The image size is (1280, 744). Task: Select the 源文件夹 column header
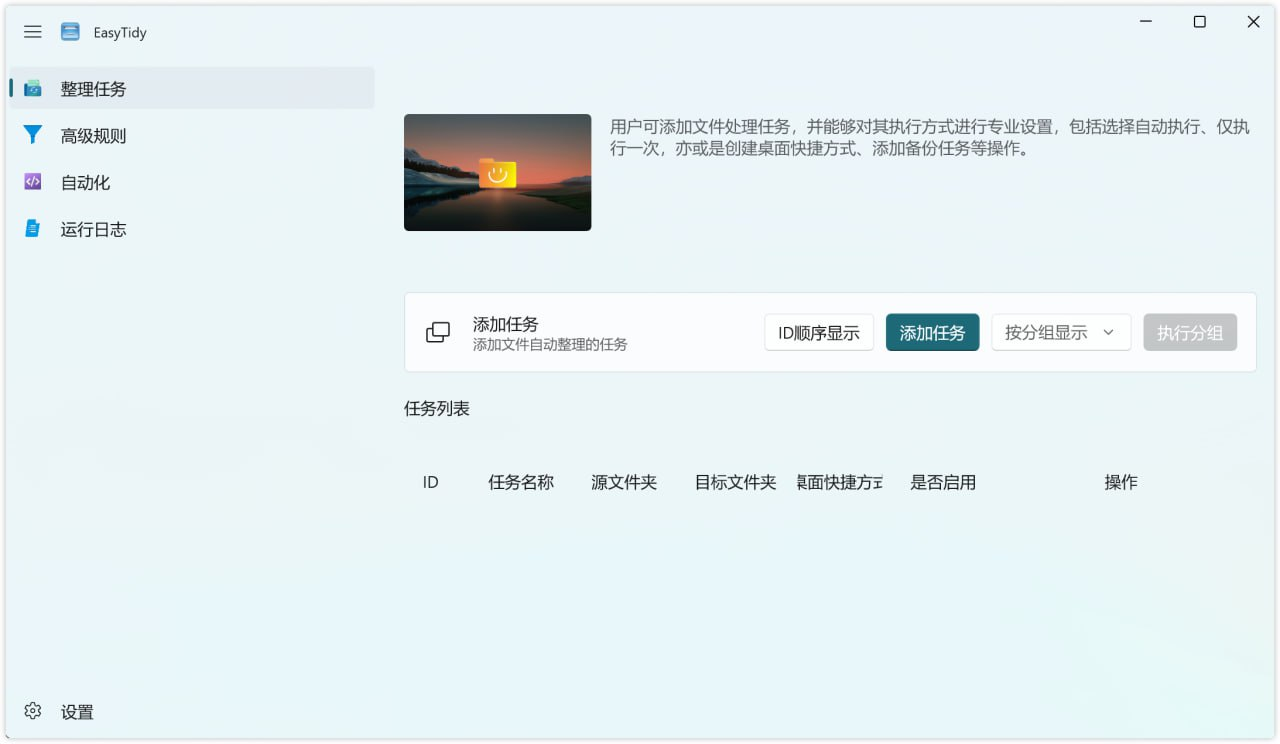click(623, 482)
